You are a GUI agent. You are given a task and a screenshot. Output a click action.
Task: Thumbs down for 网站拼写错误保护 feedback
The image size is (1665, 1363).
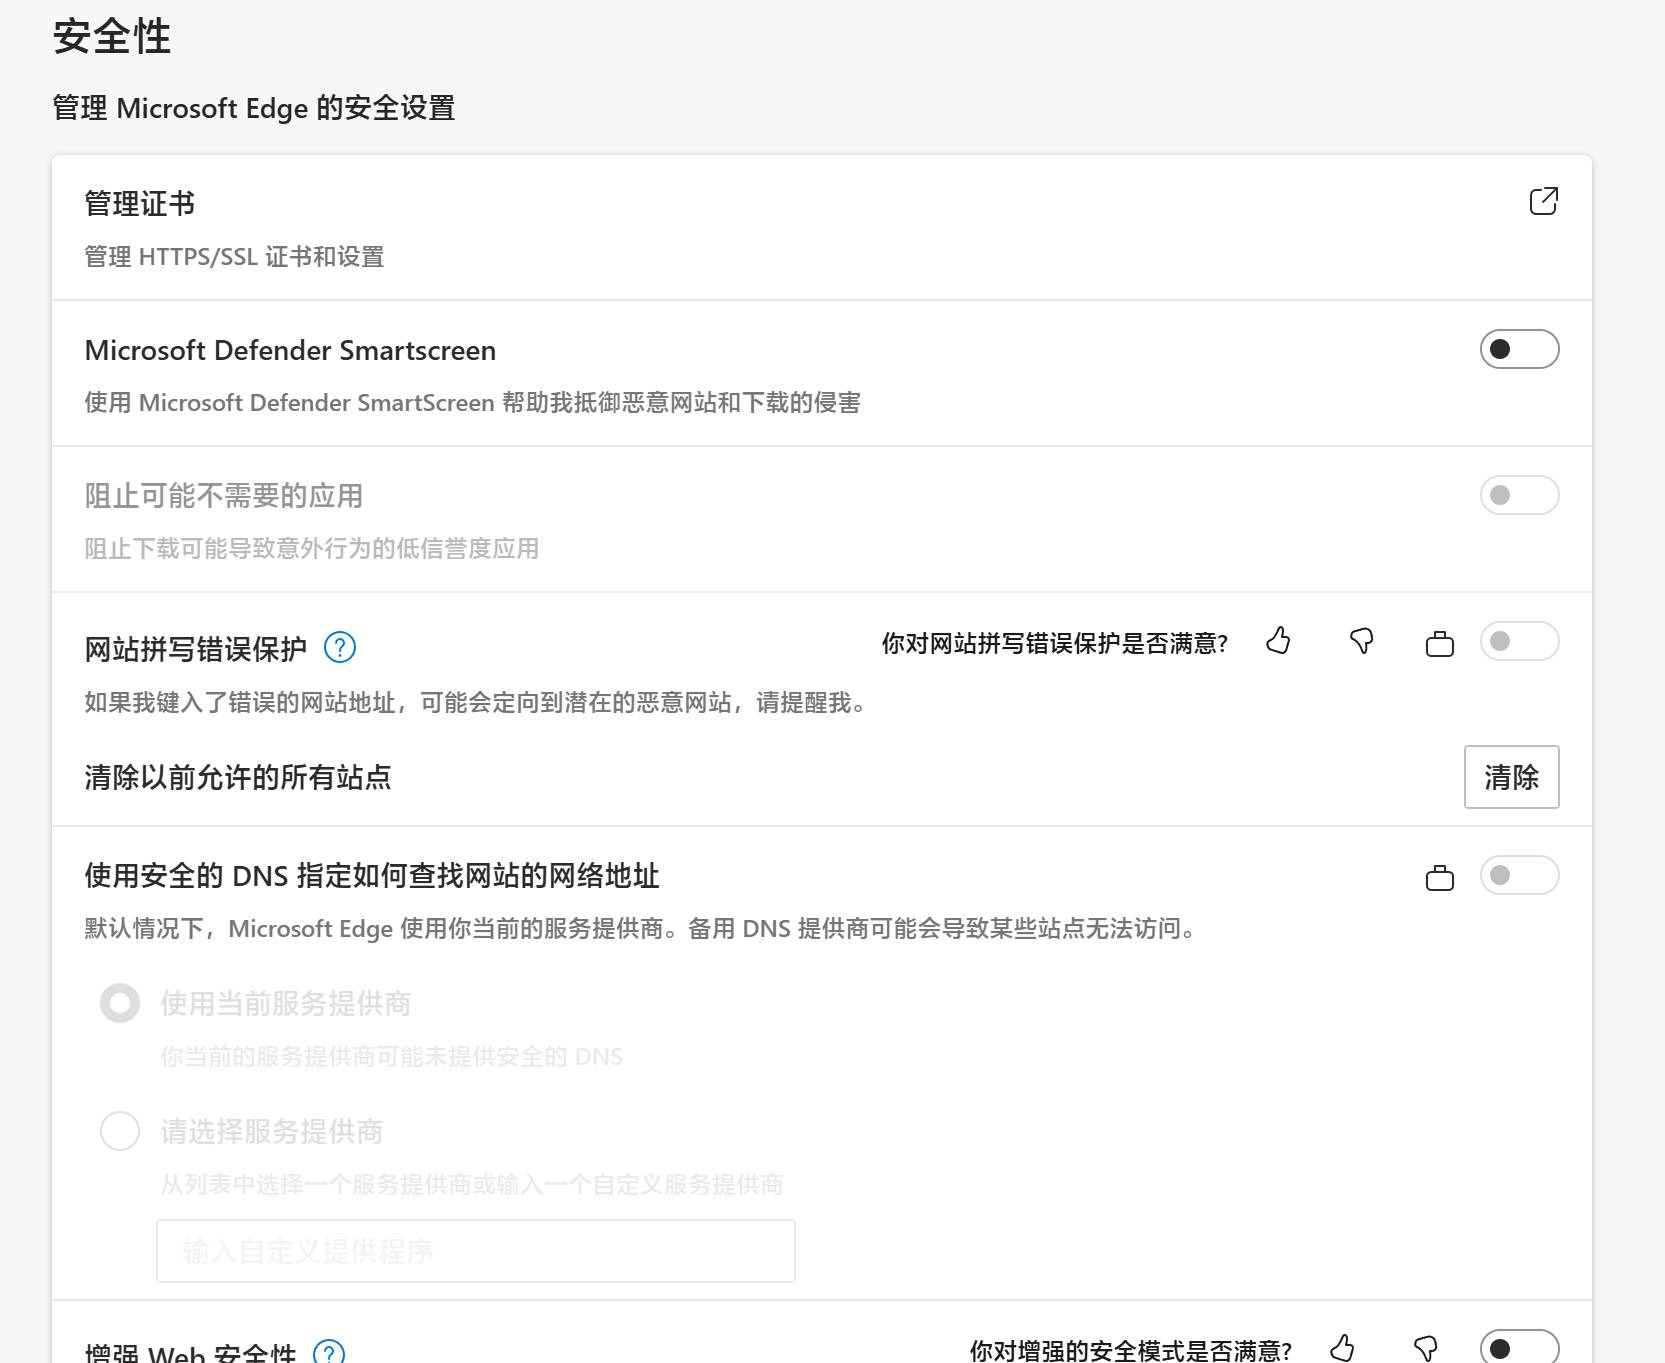(x=1361, y=641)
